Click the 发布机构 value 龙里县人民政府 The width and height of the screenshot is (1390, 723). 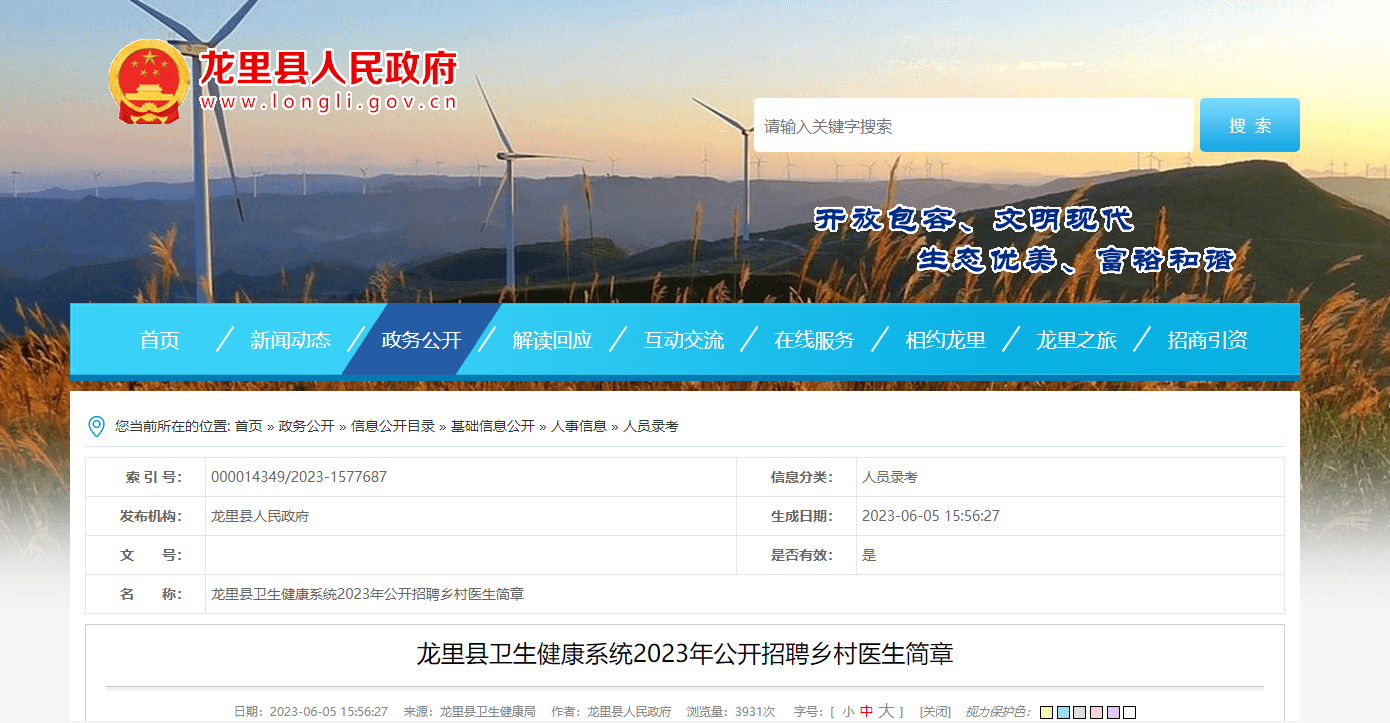(260, 516)
